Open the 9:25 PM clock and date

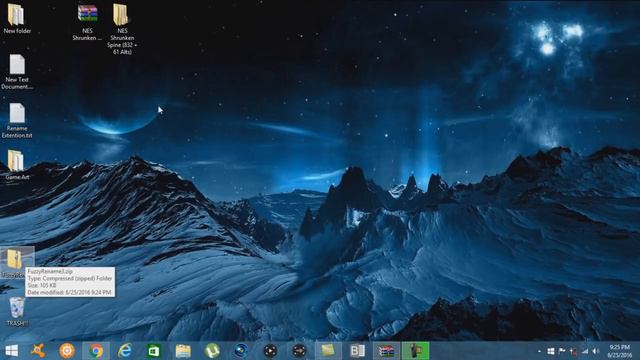[x=620, y=351]
